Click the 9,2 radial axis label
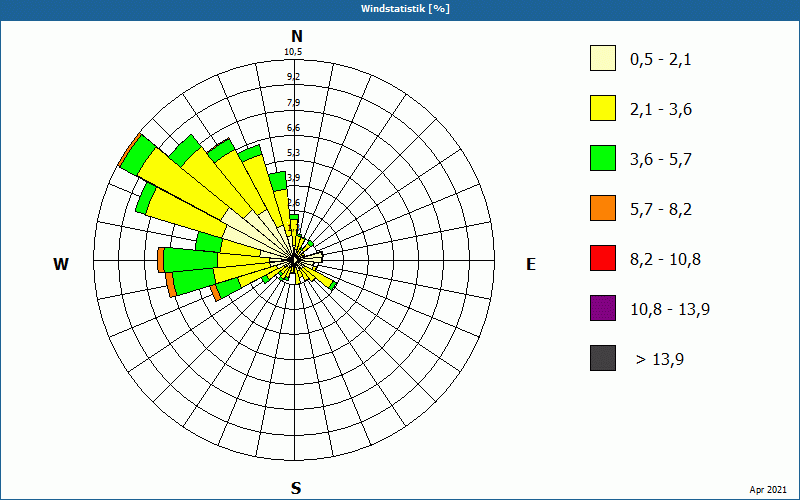800x500 pixels. [293, 77]
